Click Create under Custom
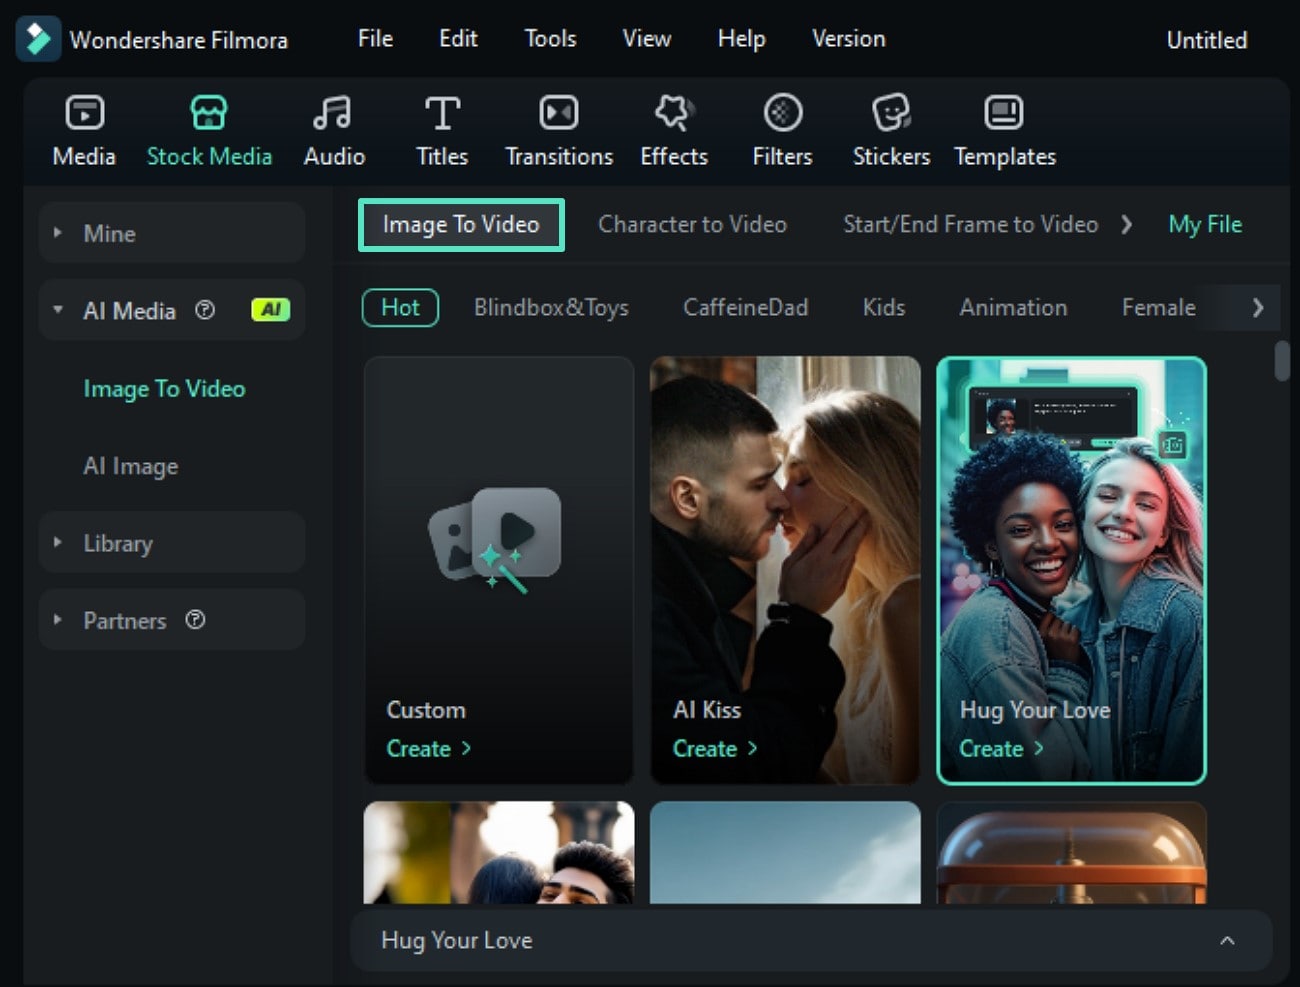 (x=428, y=748)
